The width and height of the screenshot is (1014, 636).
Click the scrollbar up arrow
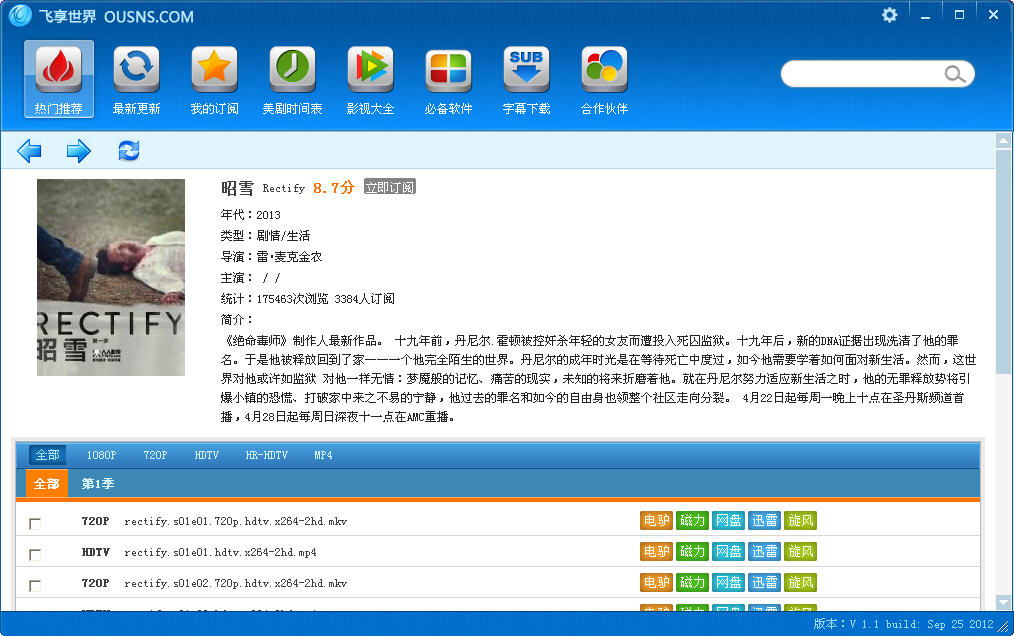point(1004,140)
